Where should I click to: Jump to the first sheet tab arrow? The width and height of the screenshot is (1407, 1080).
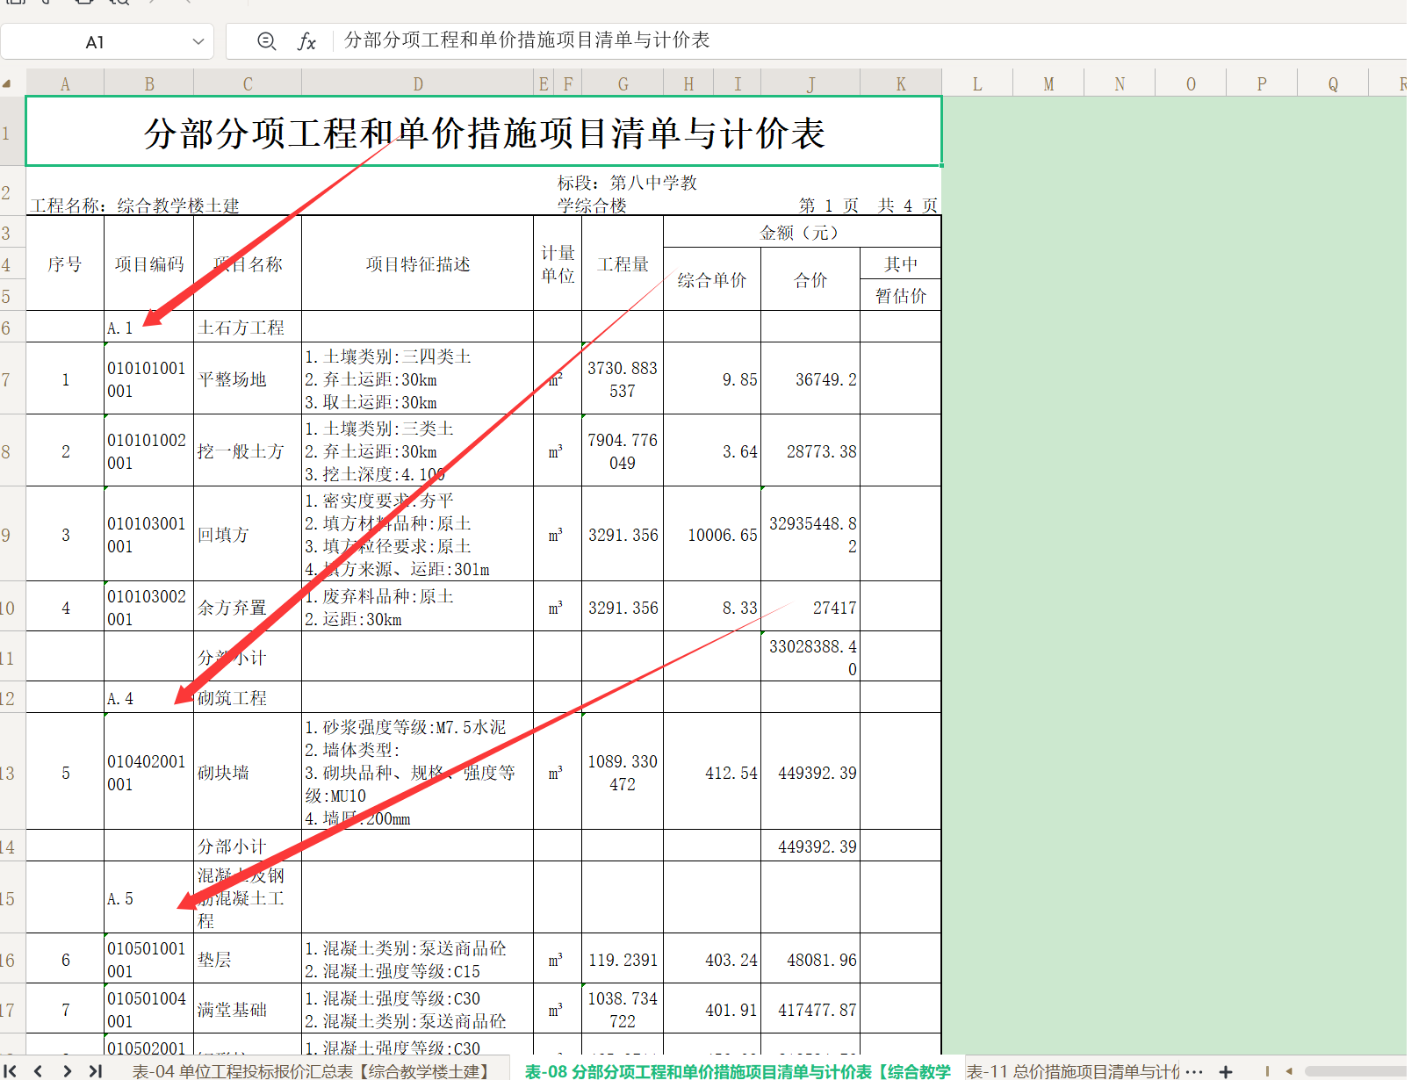[x=11, y=1071]
